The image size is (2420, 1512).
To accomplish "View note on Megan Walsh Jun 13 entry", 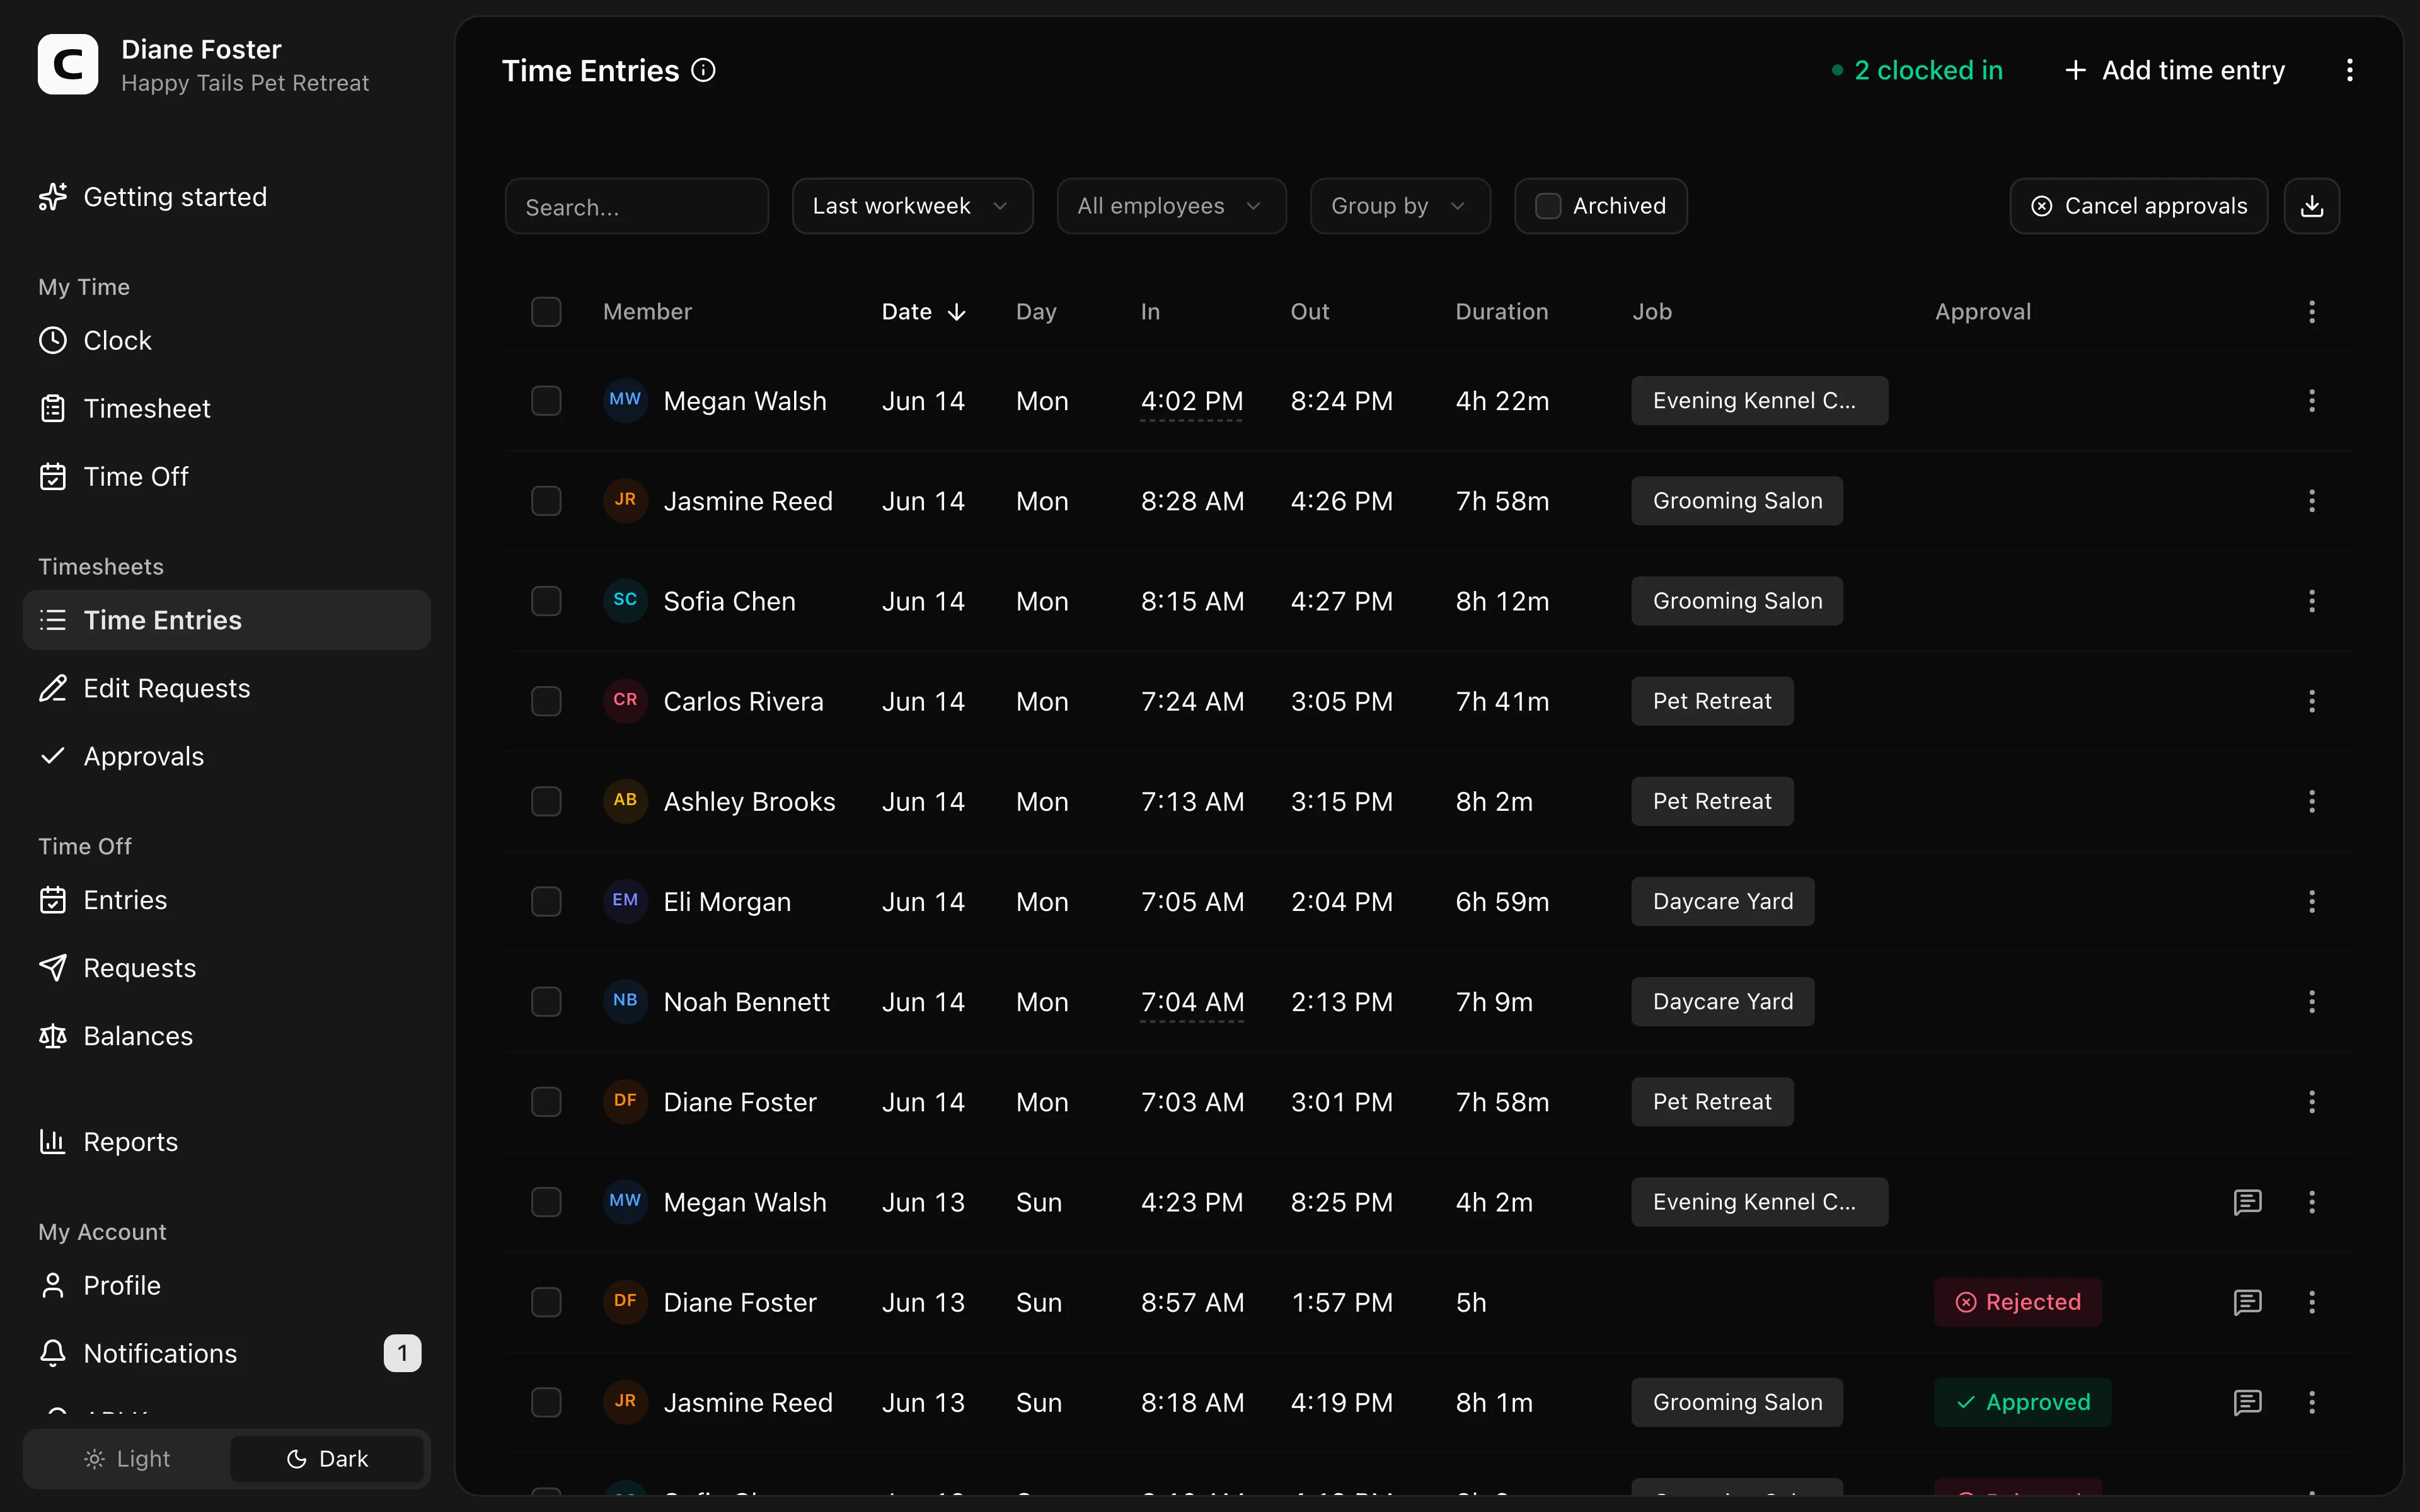I will (2247, 1202).
